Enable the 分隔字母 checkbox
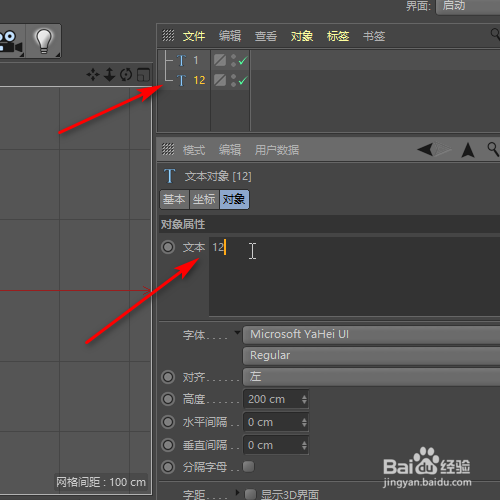The height and width of the screenshot is (500, 500). (248, 466)
